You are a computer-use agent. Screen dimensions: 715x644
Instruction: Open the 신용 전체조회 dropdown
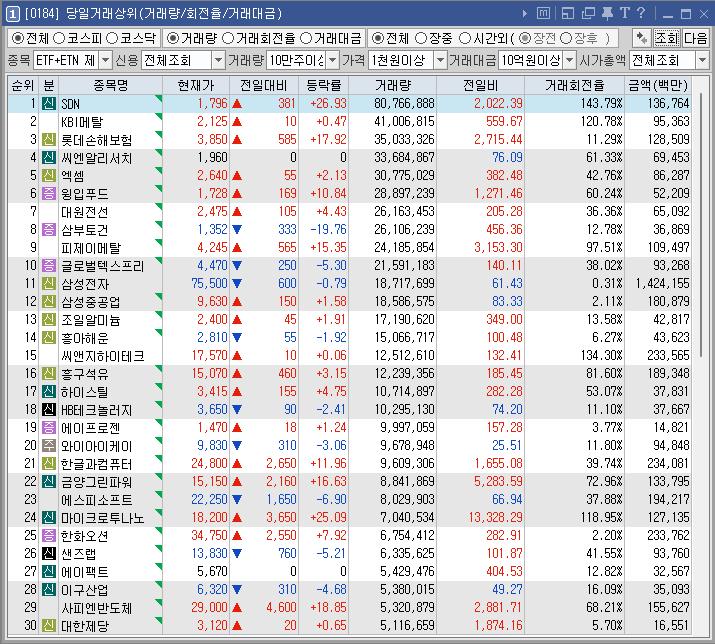pyautogui.click(x=218, y=60)
